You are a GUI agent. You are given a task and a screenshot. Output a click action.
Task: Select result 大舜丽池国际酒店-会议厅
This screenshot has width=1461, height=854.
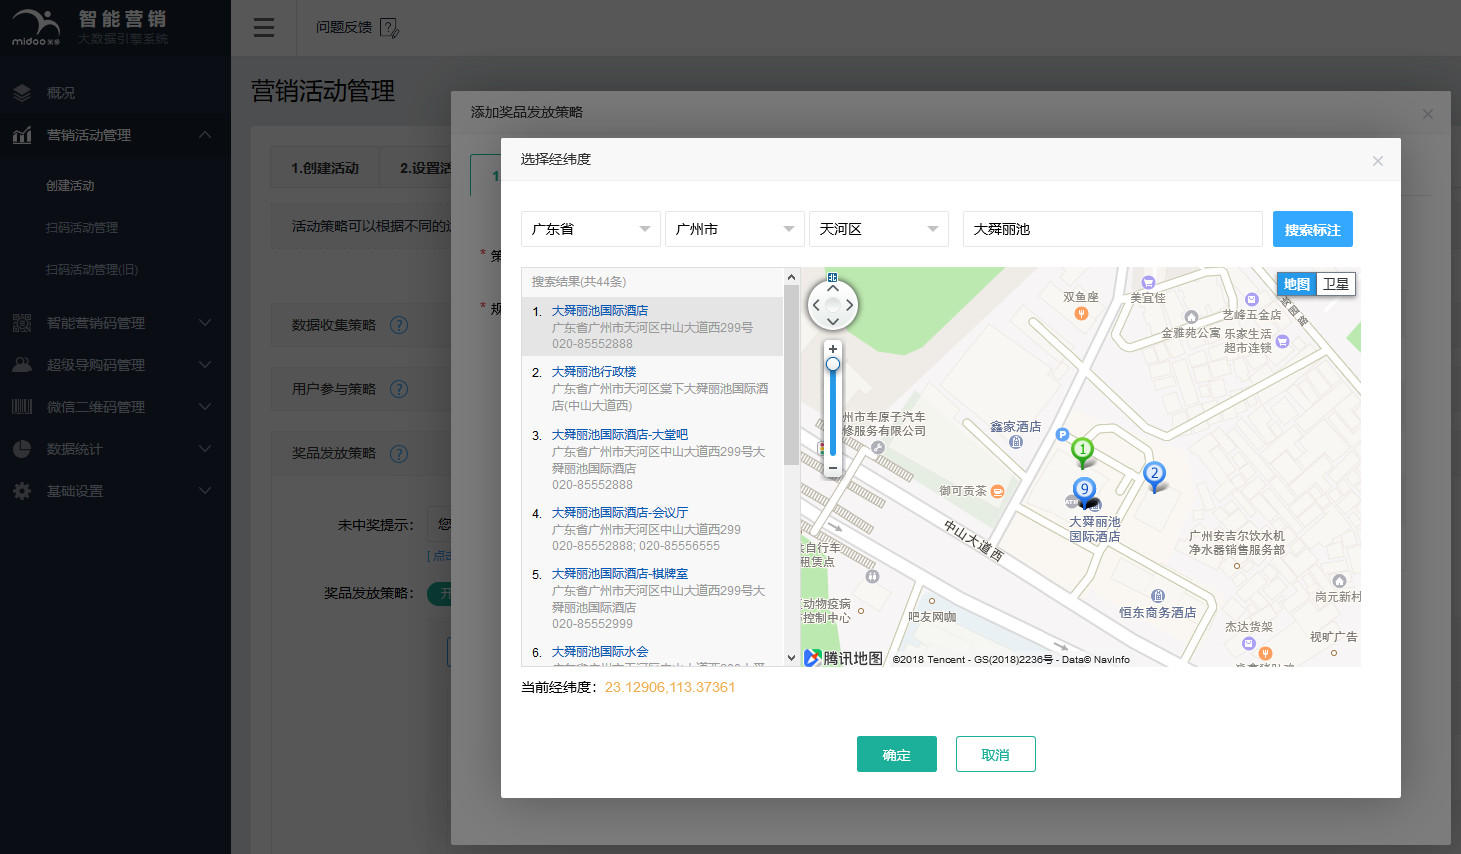(x=620, y=513)
